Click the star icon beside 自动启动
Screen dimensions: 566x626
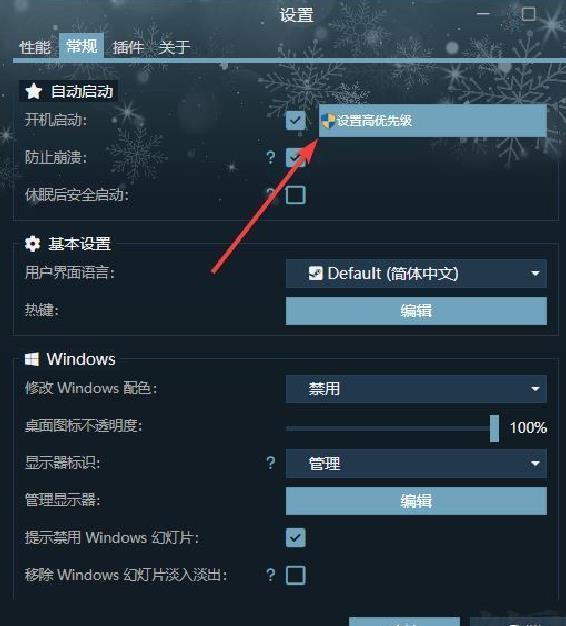pos(34,91)
